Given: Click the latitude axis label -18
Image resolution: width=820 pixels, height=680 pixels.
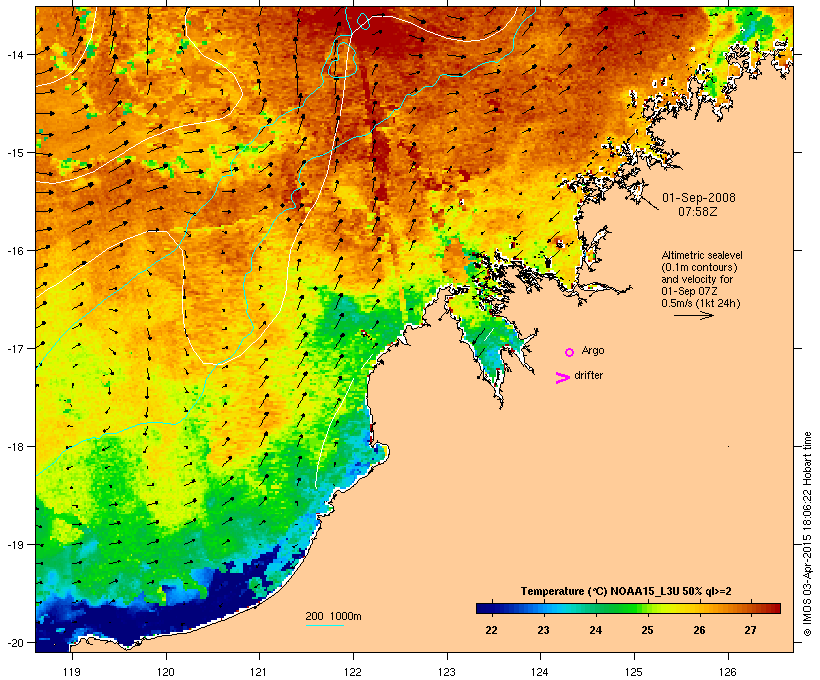Looking at the screenshot, I should click(15, 446).
